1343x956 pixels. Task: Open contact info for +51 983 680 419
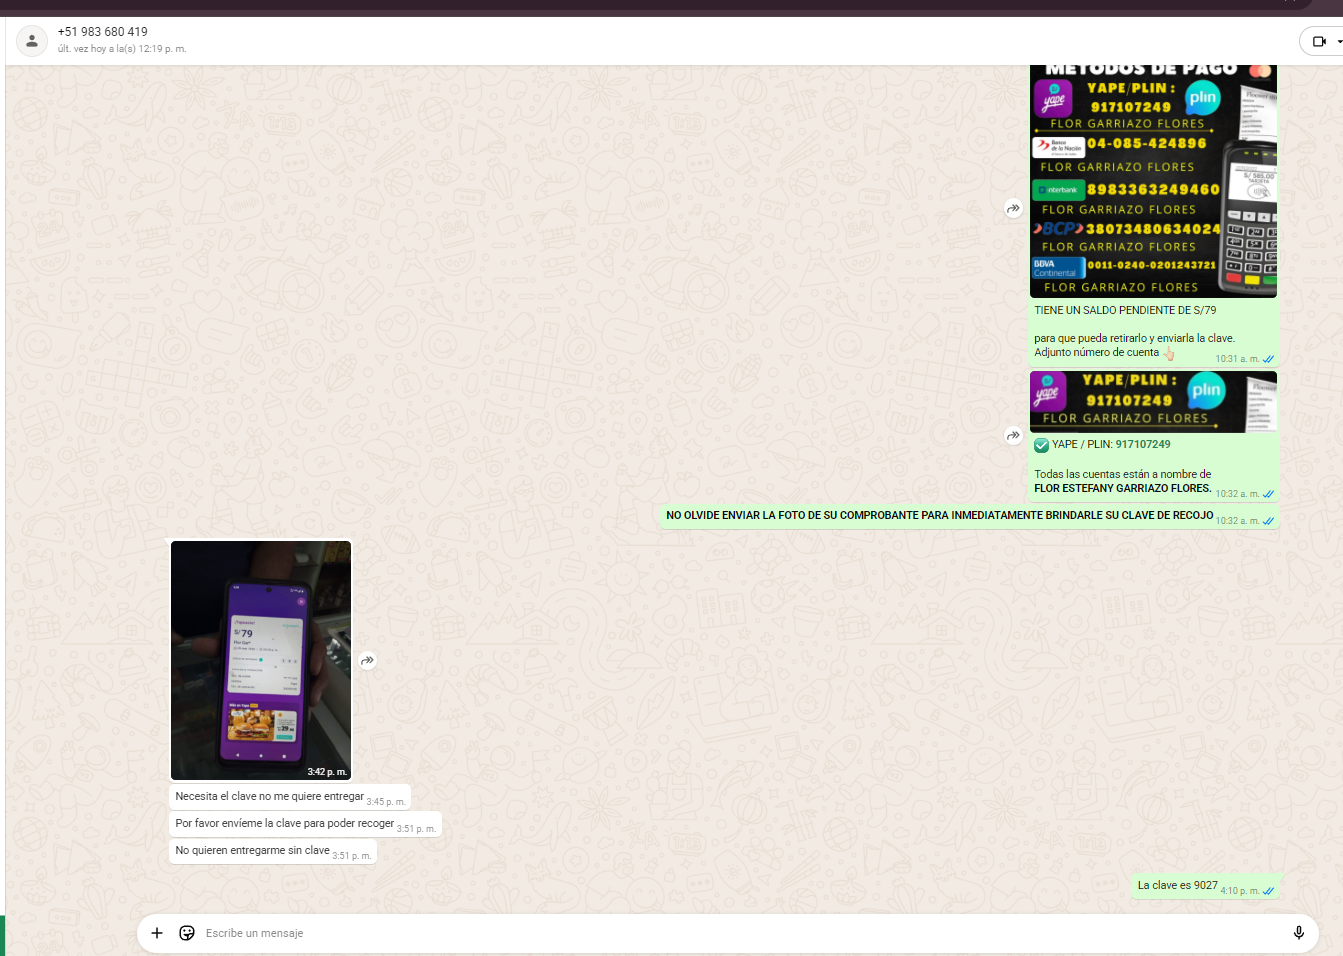pyautogui.click(x=102, y=32)
